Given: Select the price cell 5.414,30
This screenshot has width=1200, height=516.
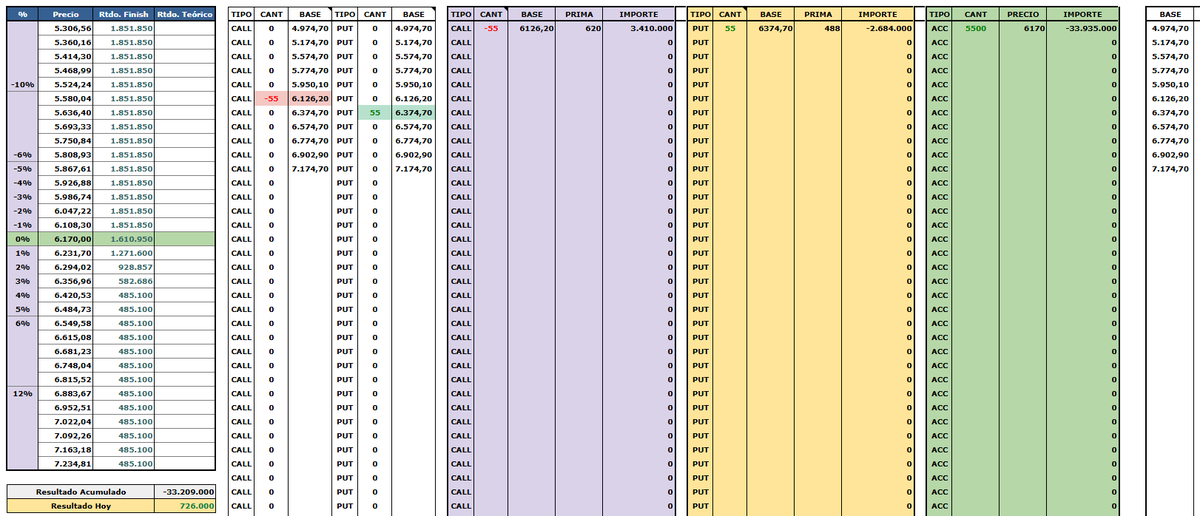Looking at the screenshot, I should (66, 57).
